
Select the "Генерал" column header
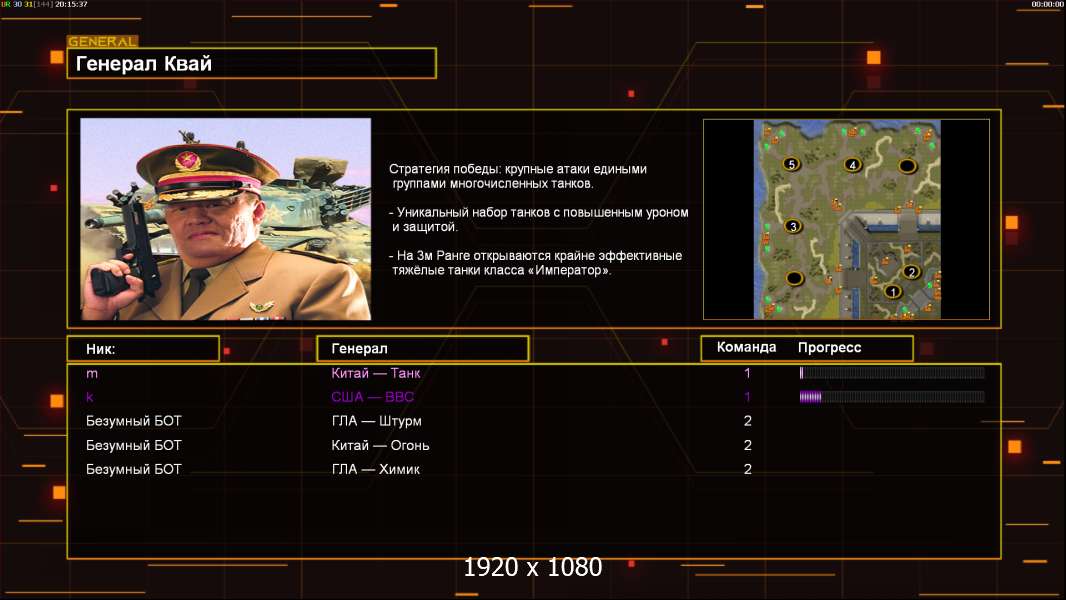[422, 348]
